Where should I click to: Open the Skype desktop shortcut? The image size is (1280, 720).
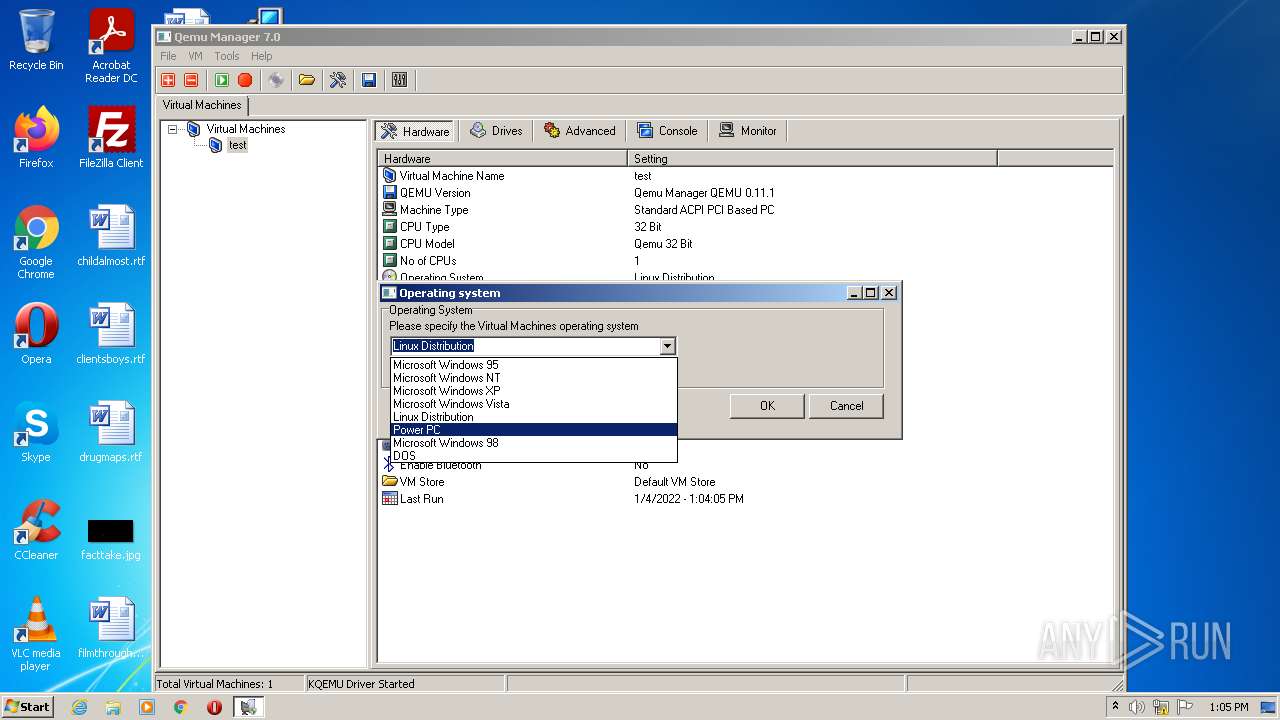click(x=36, y=432)
